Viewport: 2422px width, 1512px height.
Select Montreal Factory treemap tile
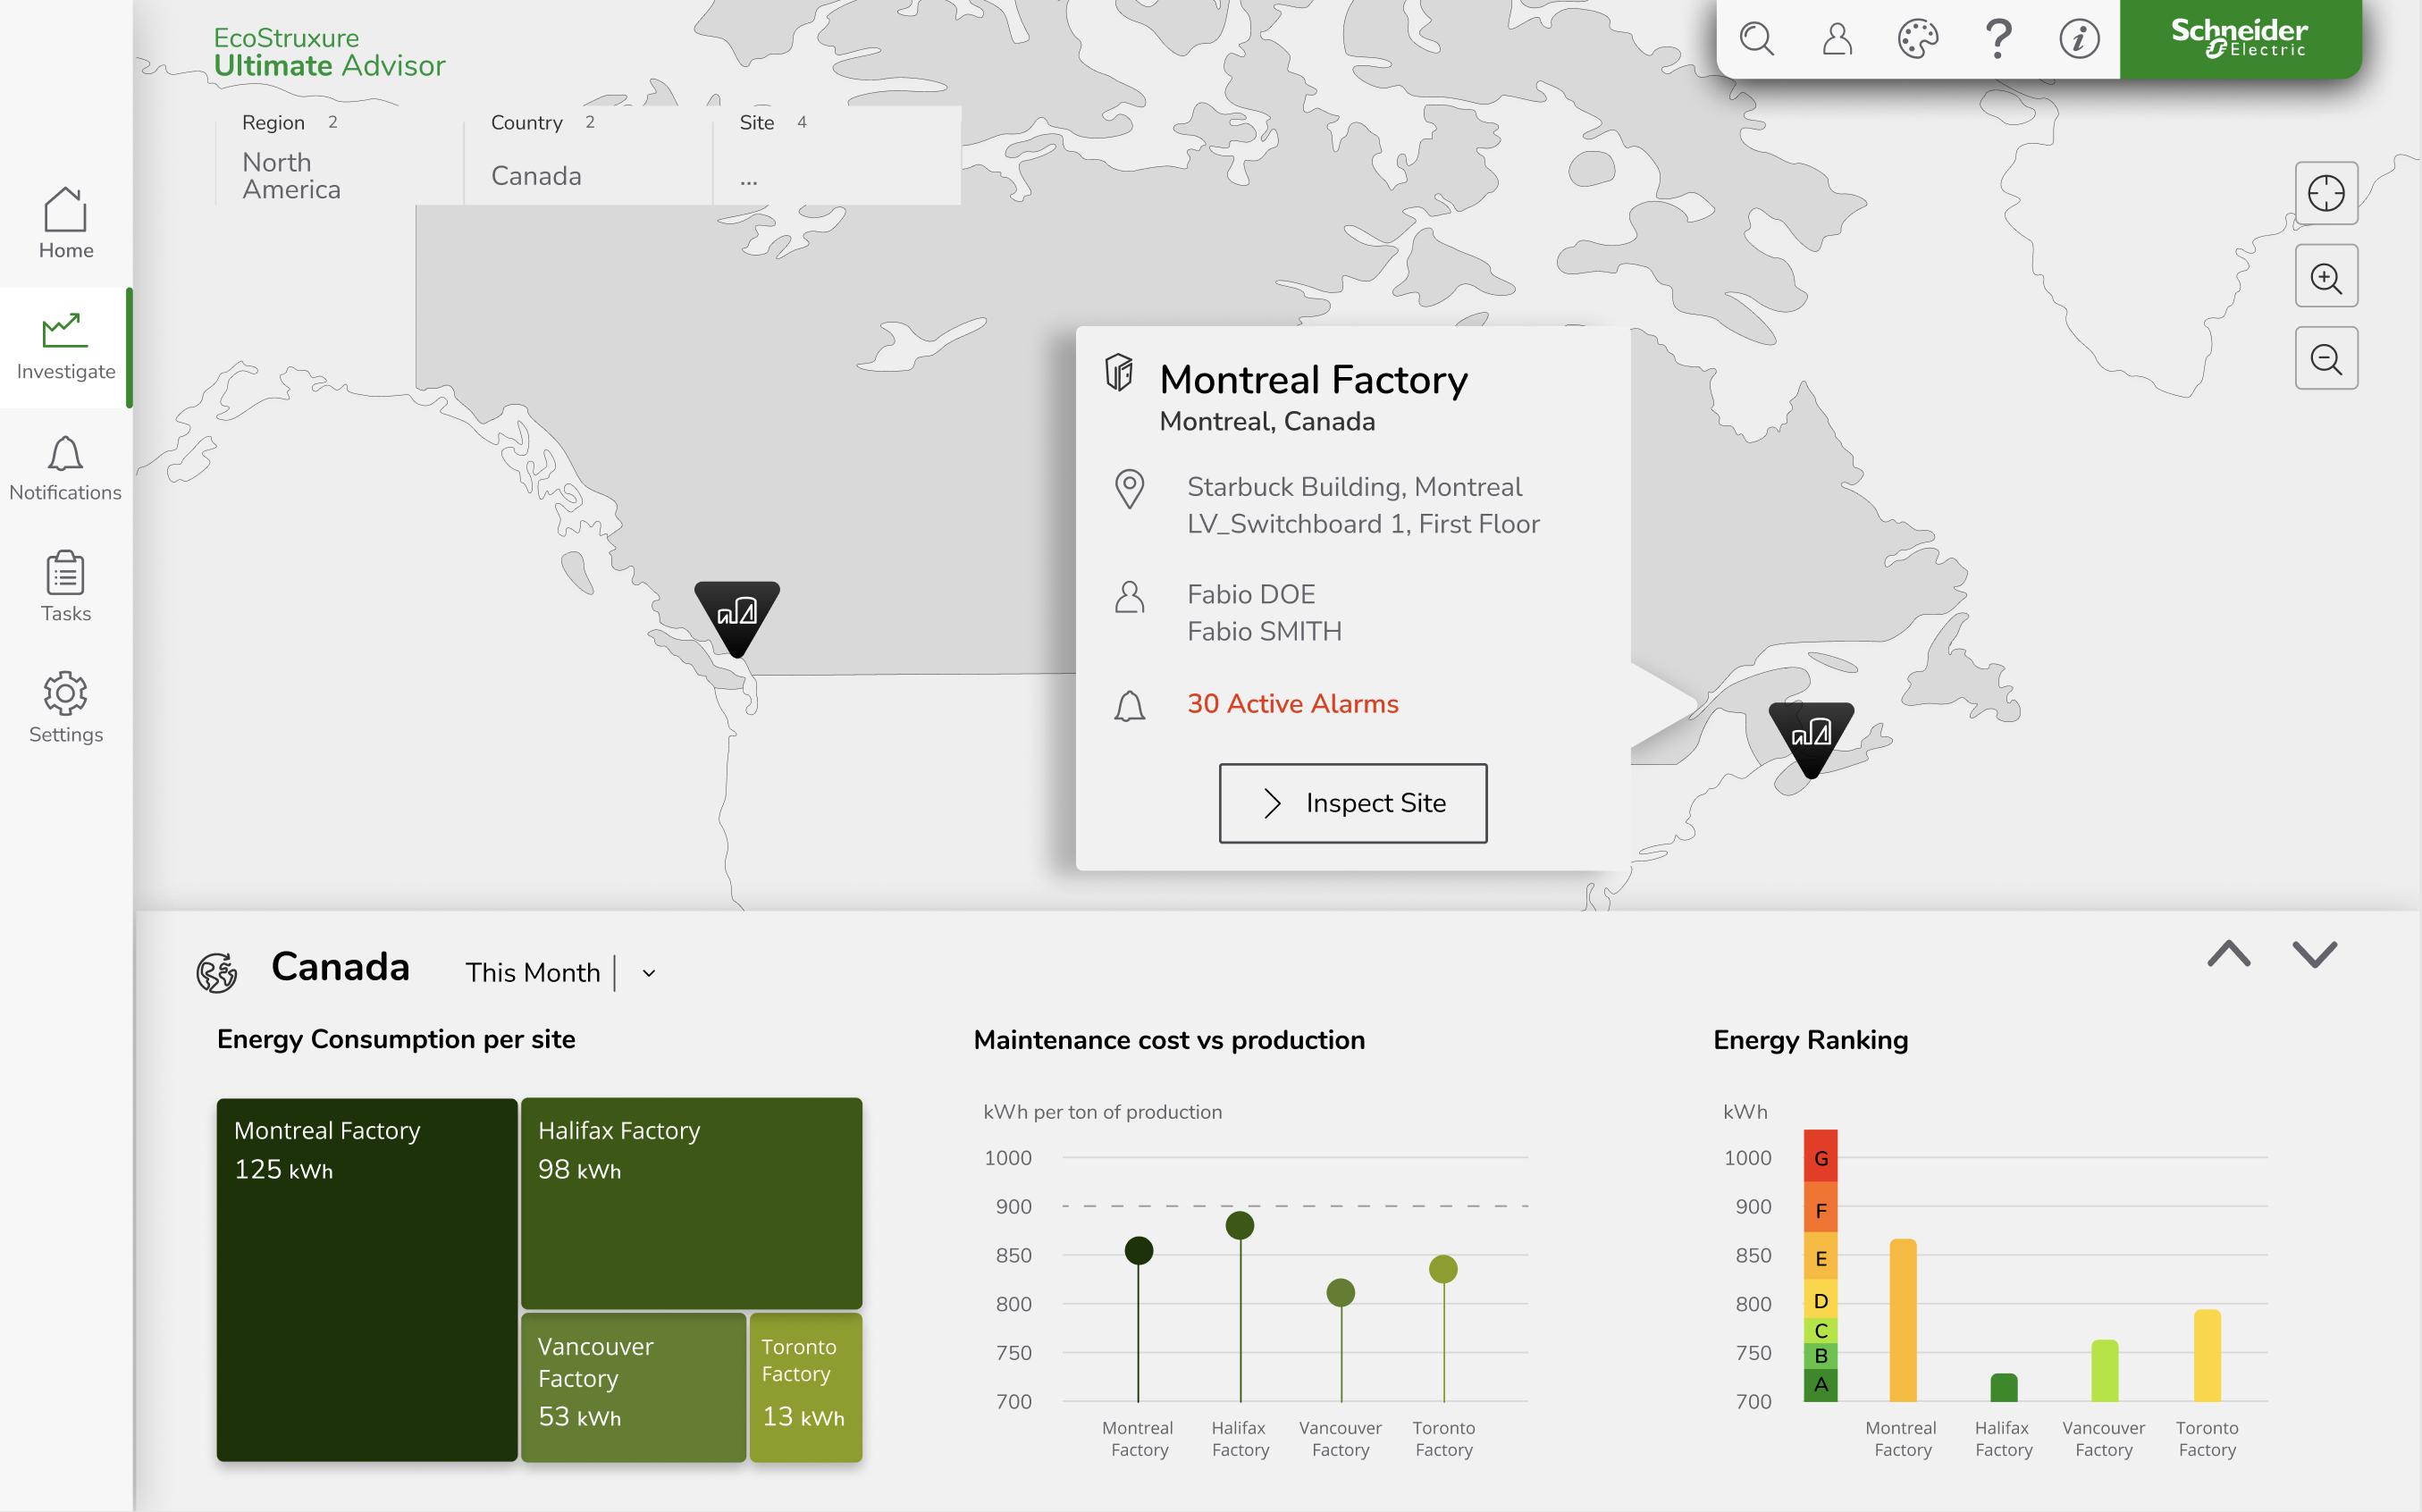pos(367,1280)
